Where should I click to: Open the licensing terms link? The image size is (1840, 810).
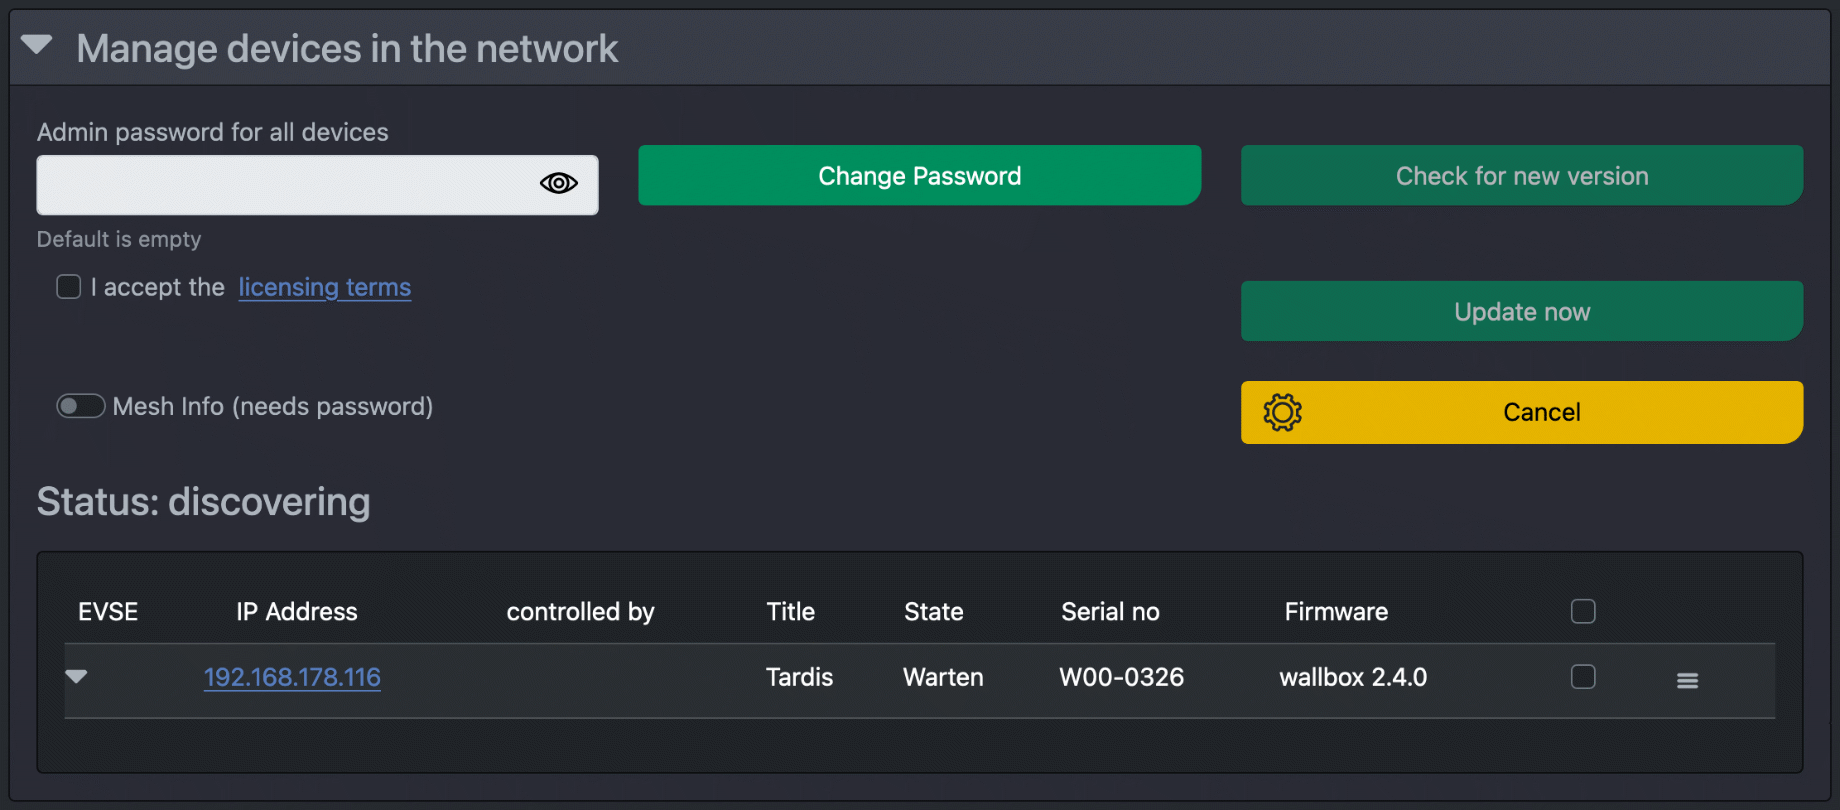pyautogui.click(x=324, y=287)
